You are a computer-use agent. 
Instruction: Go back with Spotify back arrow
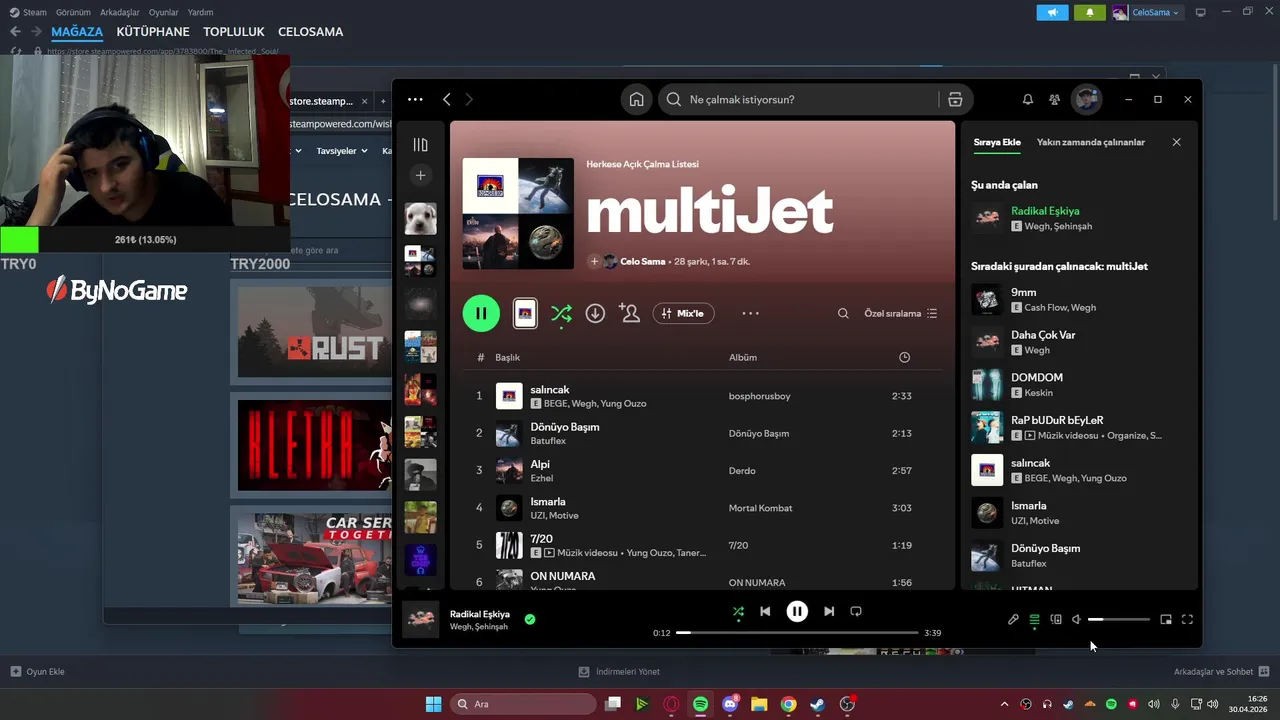click(x=447, y=100)
